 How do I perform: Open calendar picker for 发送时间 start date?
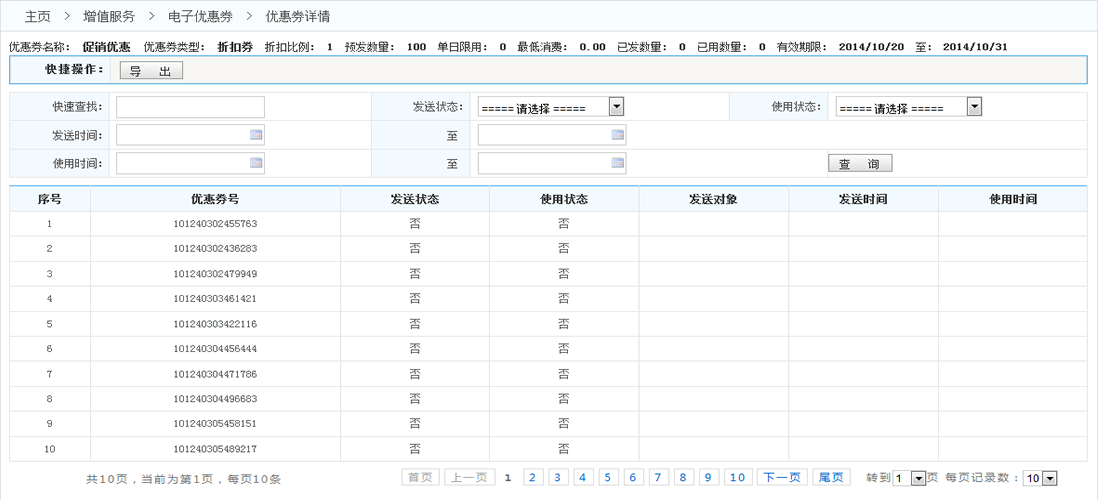[256, 135]
